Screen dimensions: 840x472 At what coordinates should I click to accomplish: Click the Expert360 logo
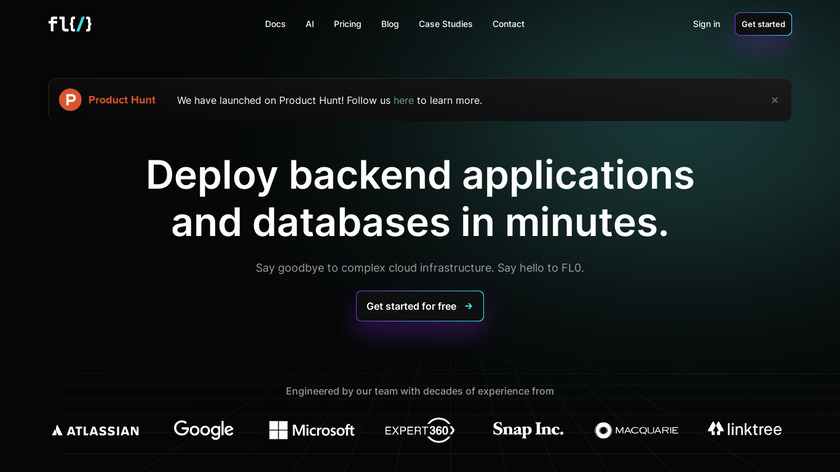420,430
